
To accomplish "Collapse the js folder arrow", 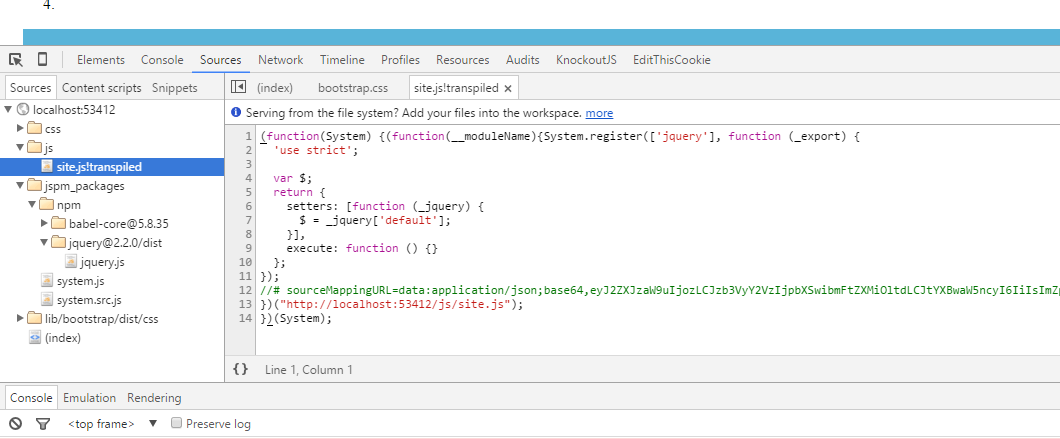I will coord(20,147).
